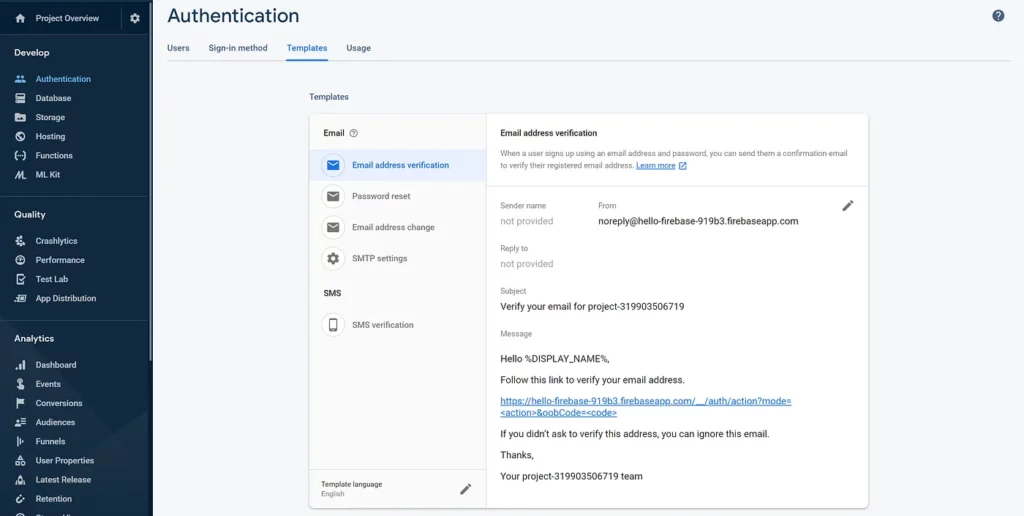
Task: Click the Quality section header
Action: (30, 215)
